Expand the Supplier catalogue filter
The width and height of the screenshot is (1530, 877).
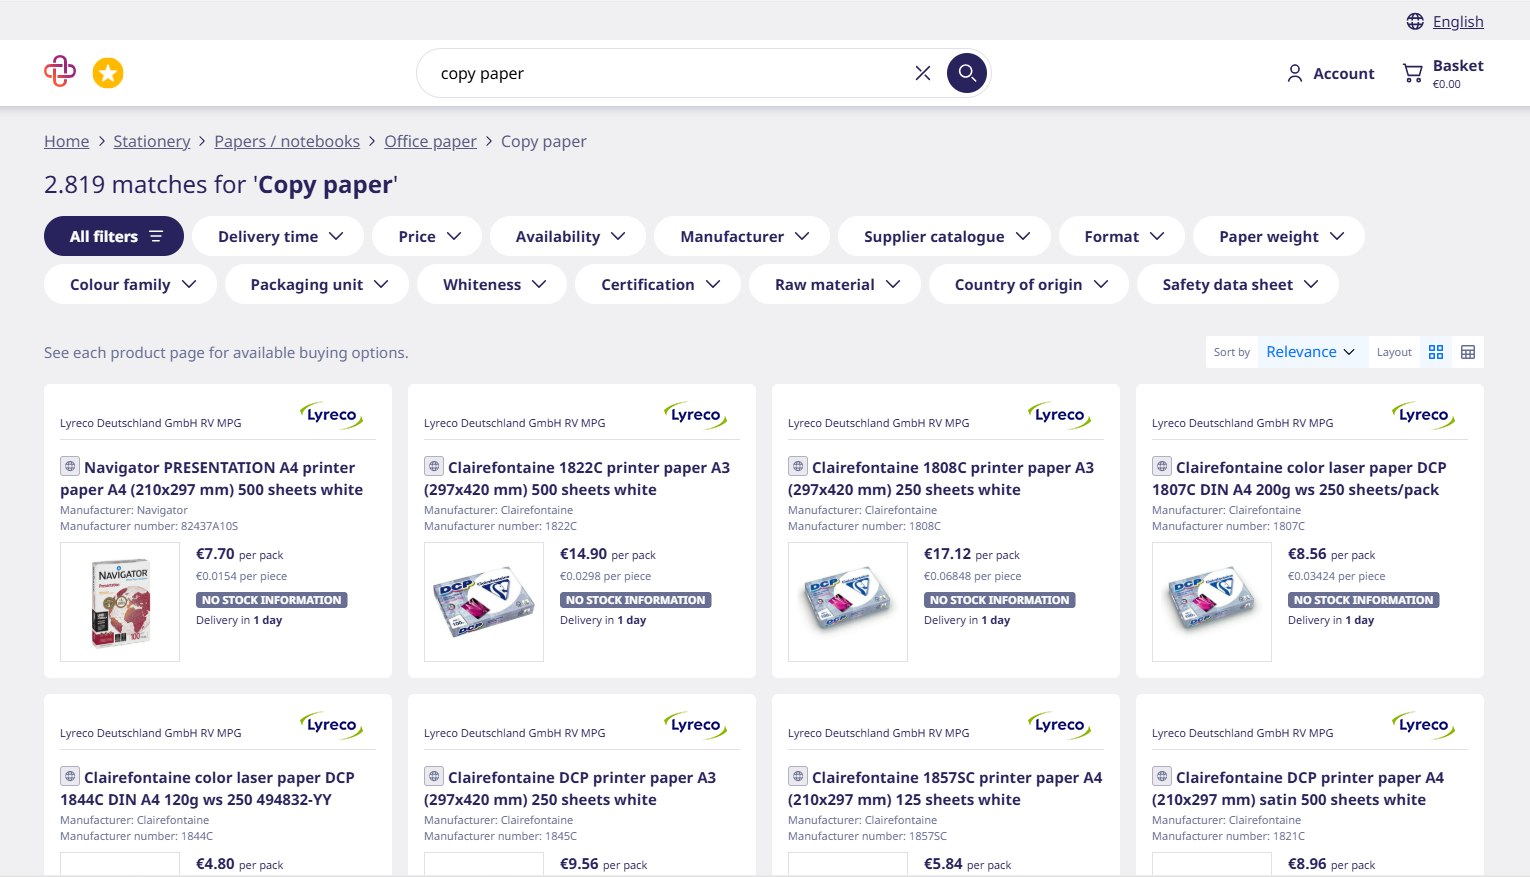944,236
